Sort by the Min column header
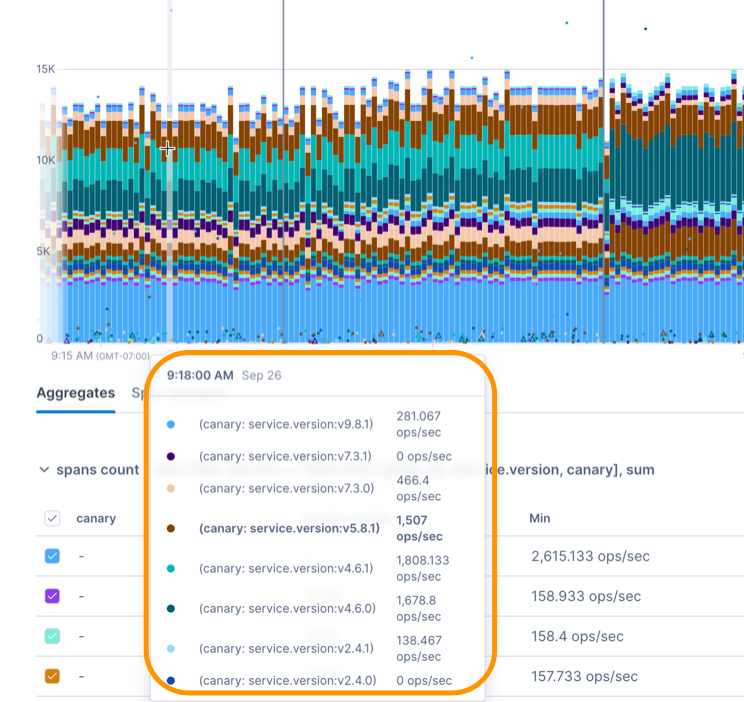This screenshot has width=744, height=702. click(x=539, y=518)
